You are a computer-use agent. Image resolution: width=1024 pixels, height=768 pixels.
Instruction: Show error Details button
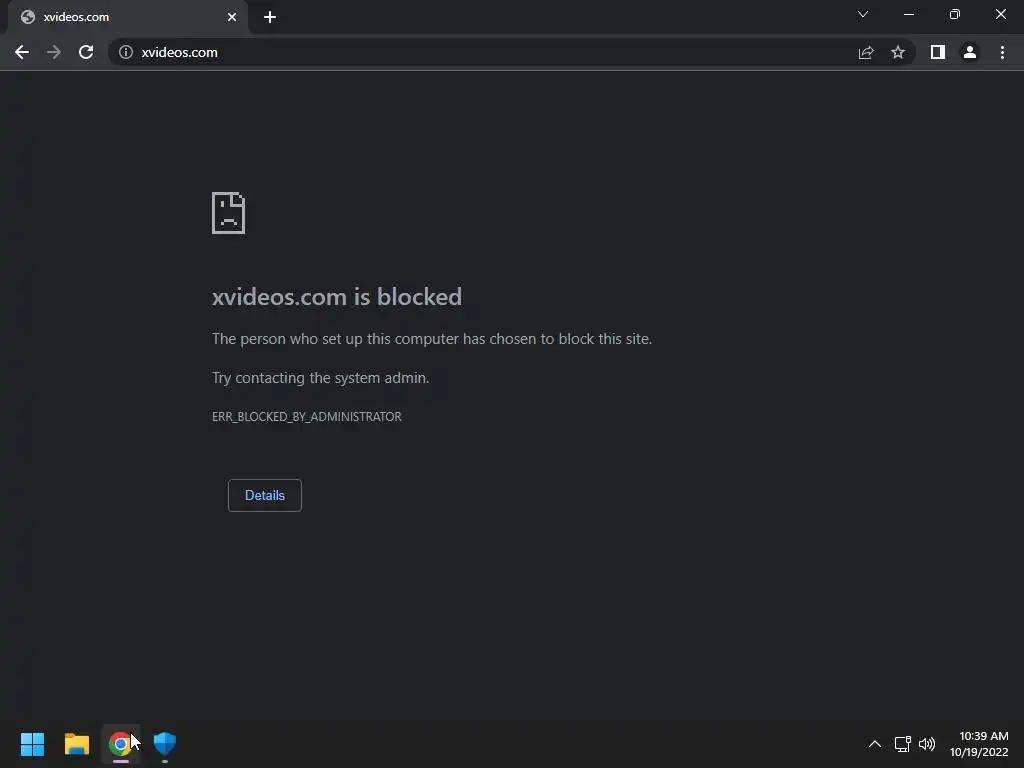264,496
